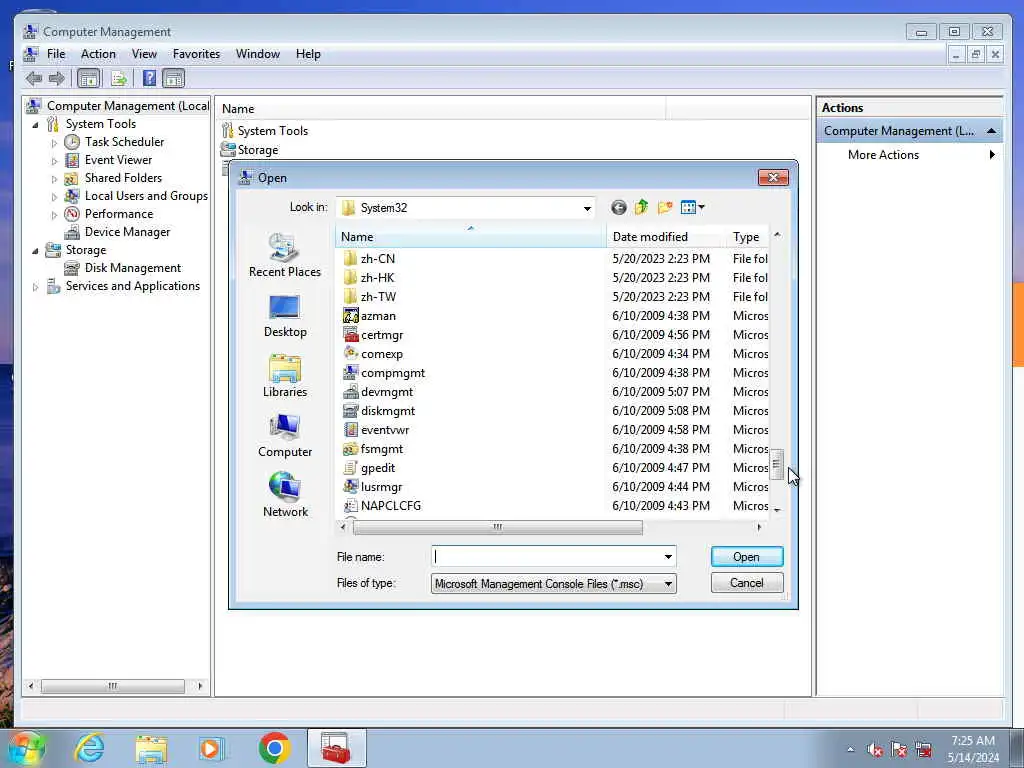Viewport: 1024px width, 768px height.
Task: Click the file list horizontal scrollbar thumb
Action: point(498,527)
